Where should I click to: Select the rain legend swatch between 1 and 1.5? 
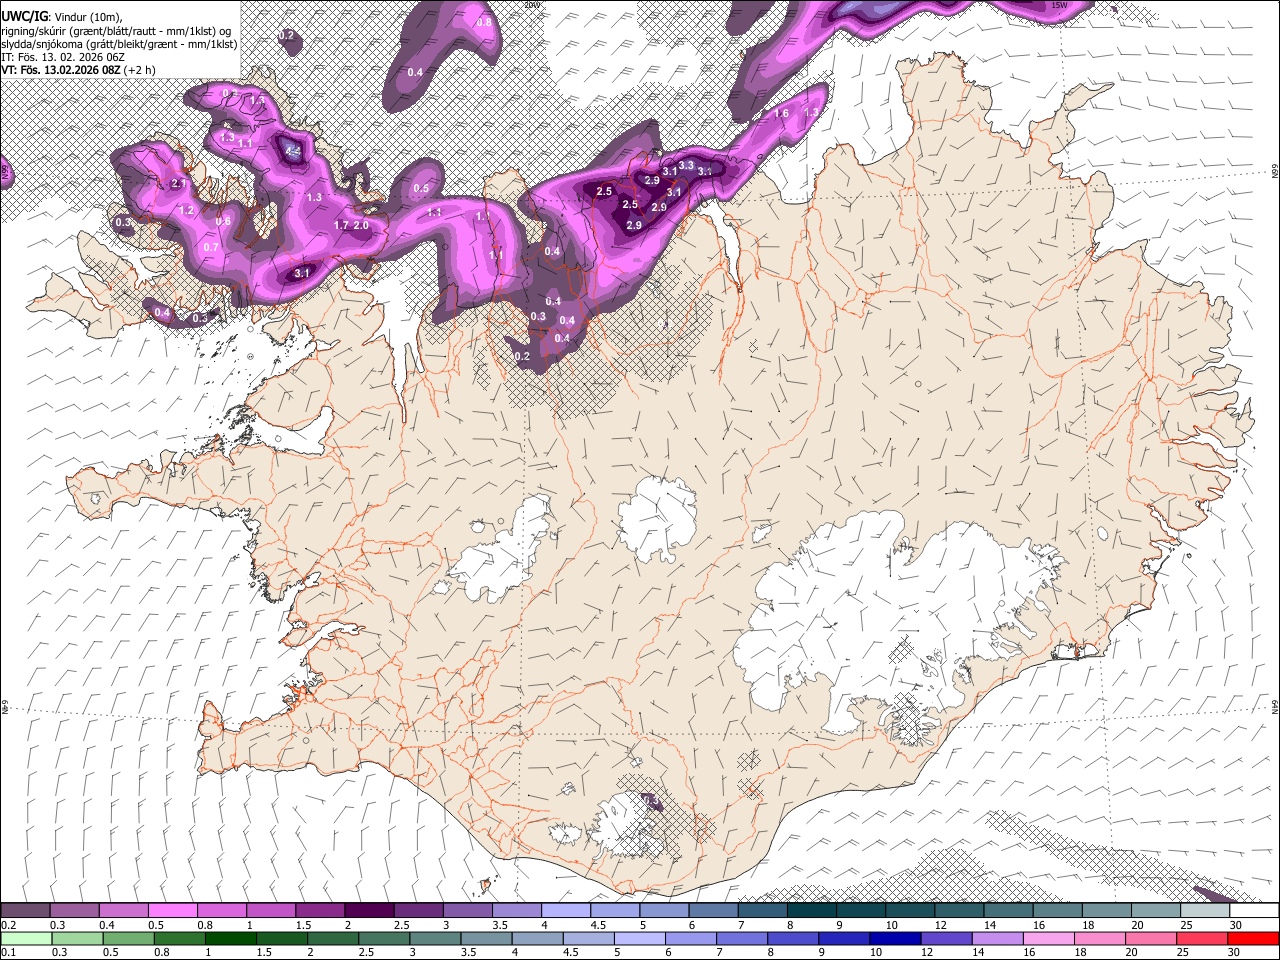pyautogui.click(x=230, y=939)
